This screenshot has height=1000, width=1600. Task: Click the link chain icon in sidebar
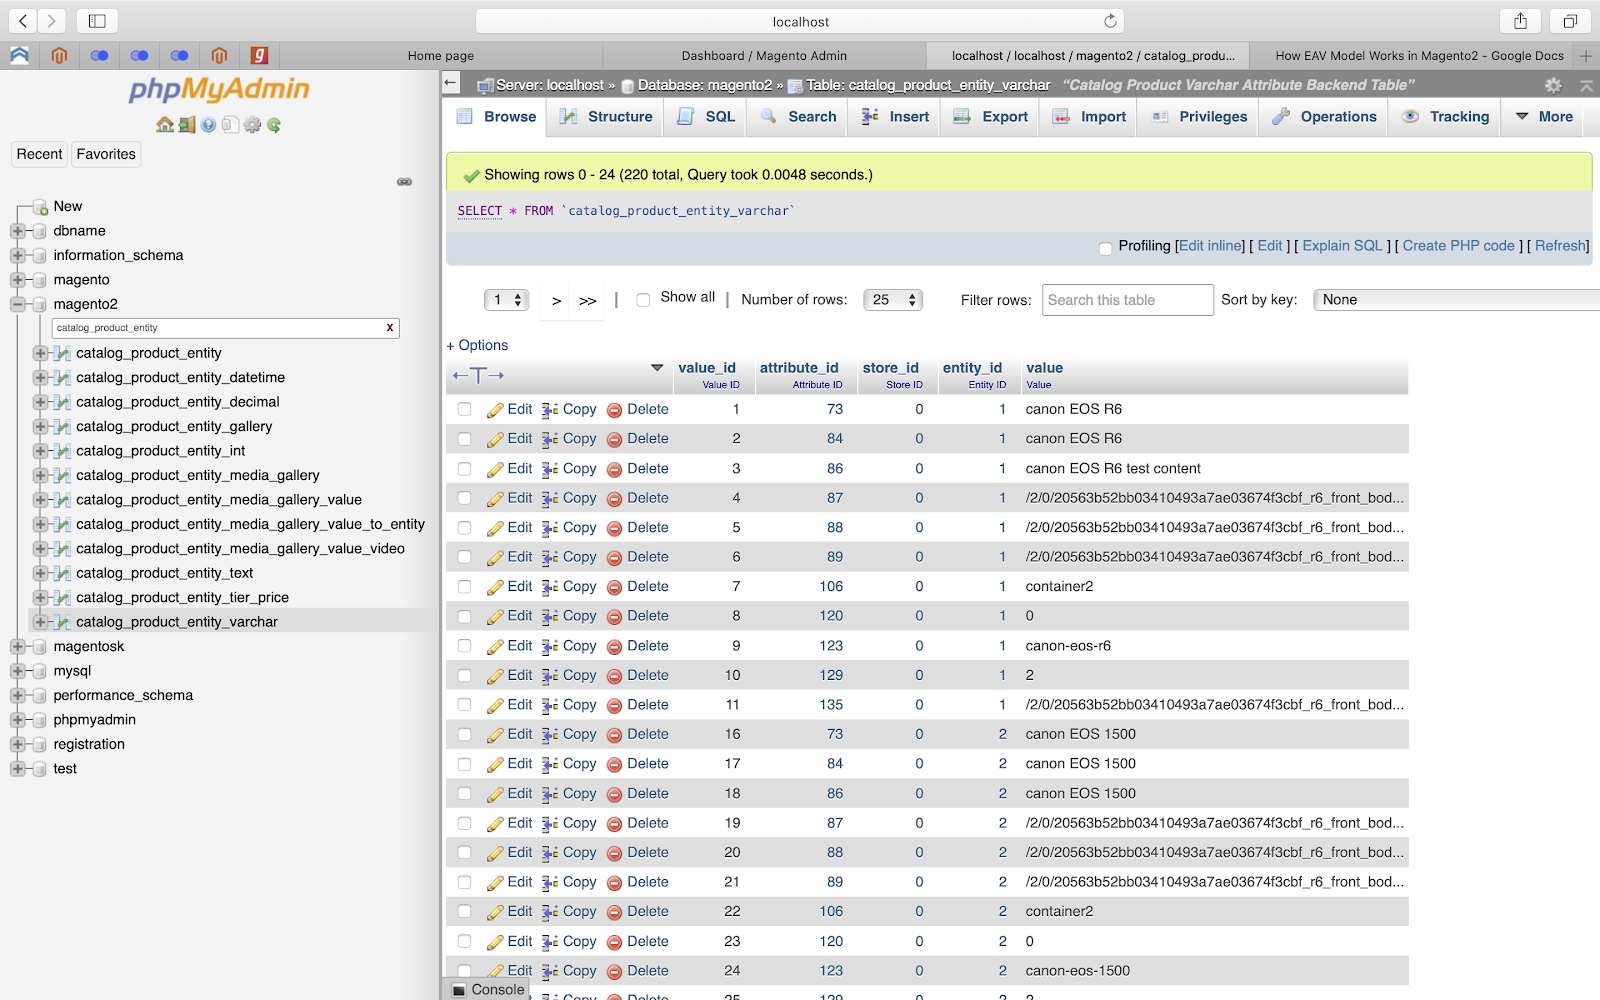pyautogui.click(x=404, y=182)
